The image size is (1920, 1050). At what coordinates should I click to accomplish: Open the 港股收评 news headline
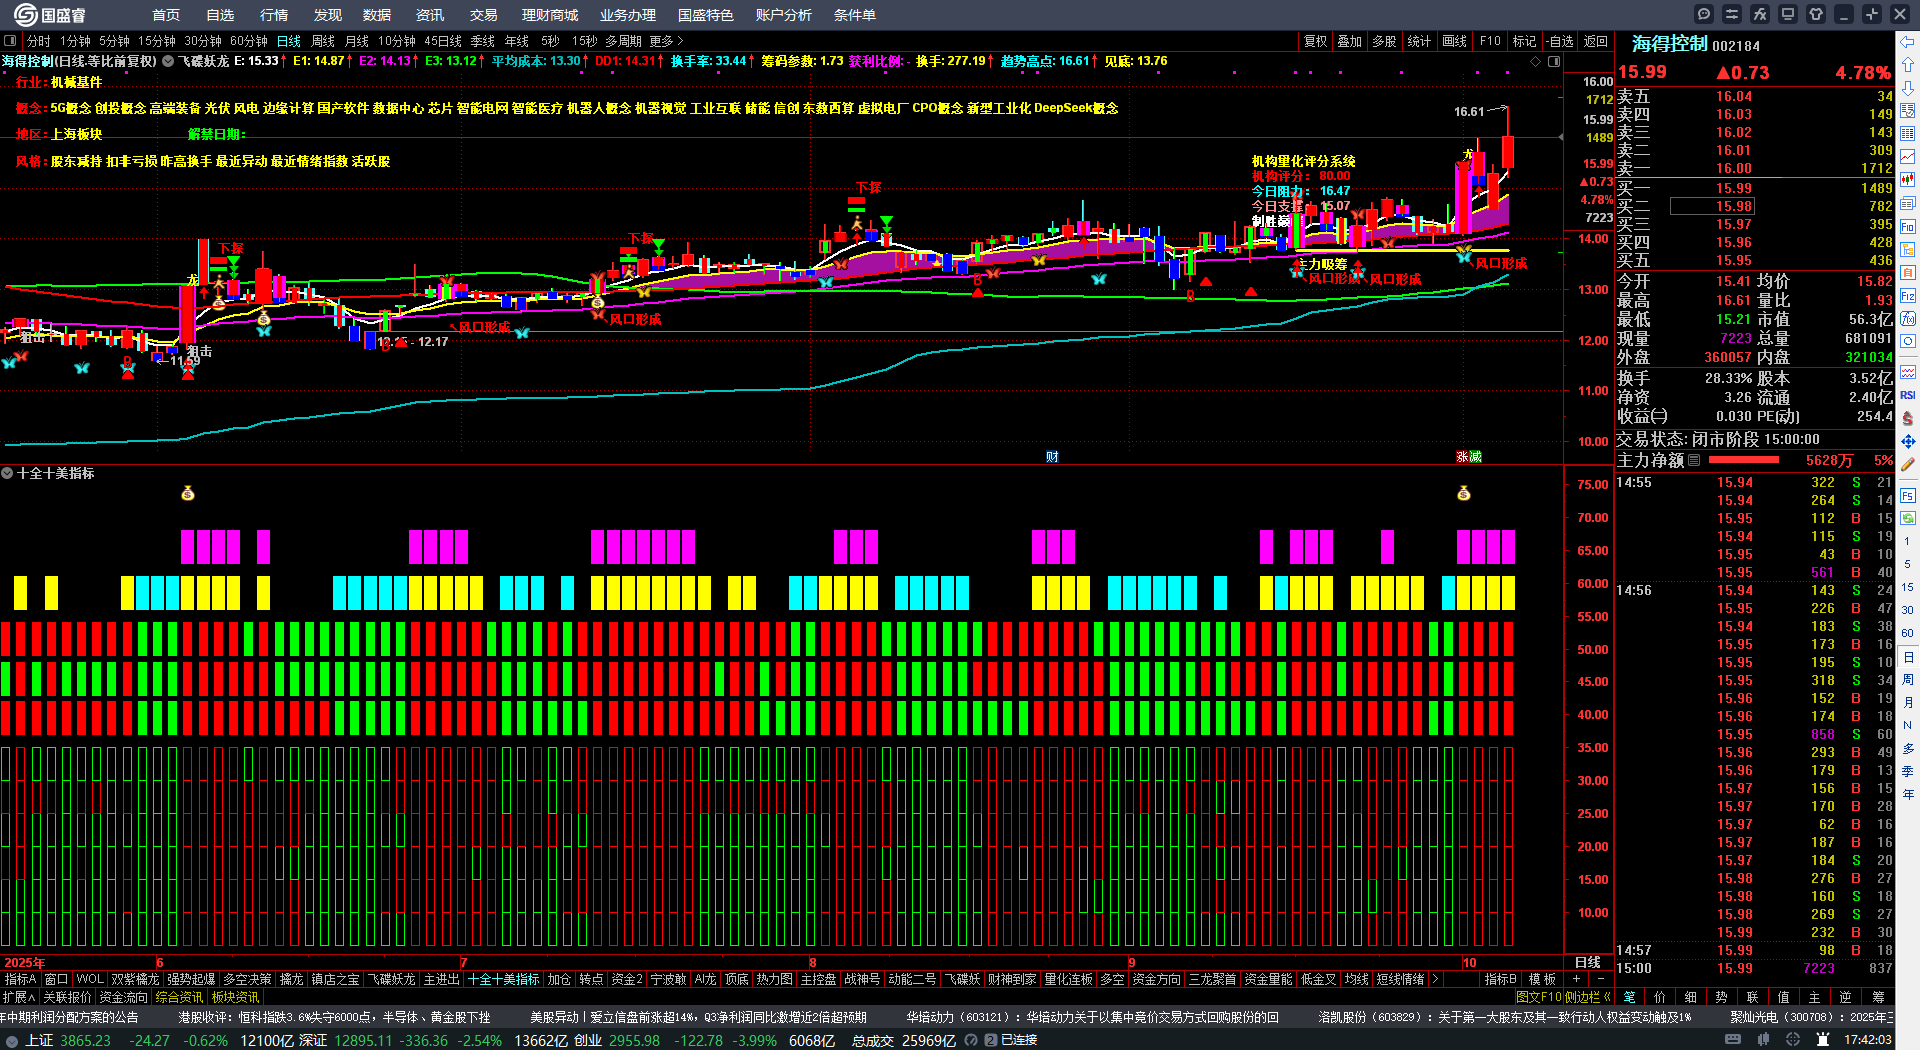click(334, 1017)
